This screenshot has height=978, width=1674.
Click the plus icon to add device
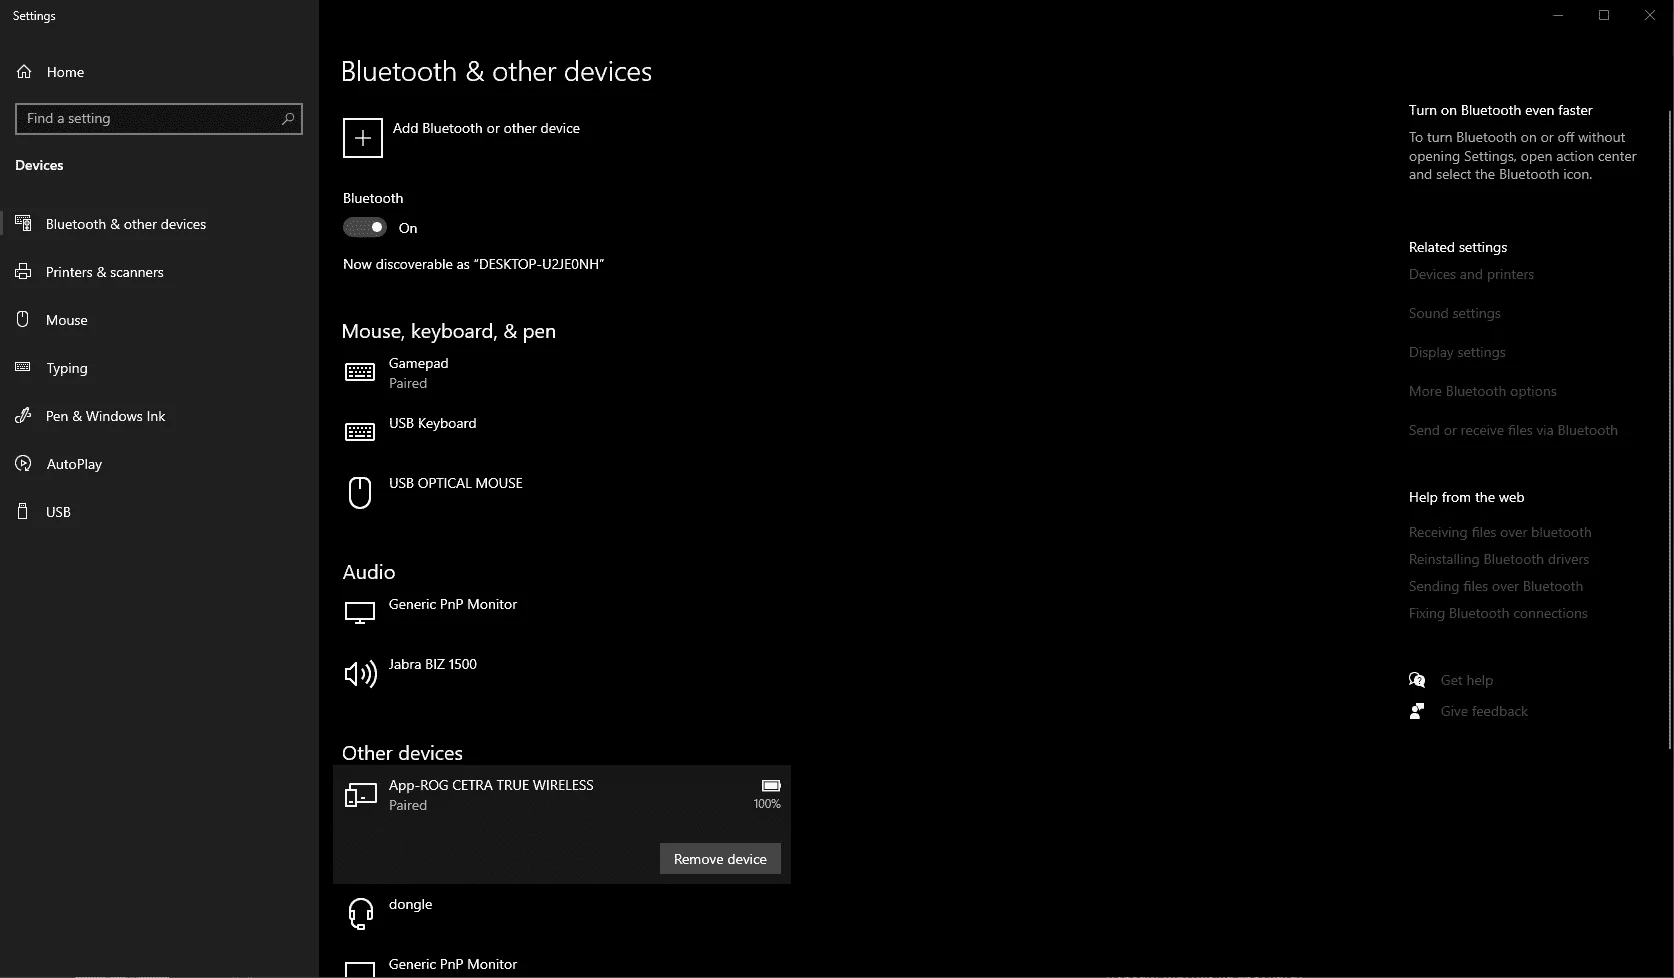tap(362, 138)
